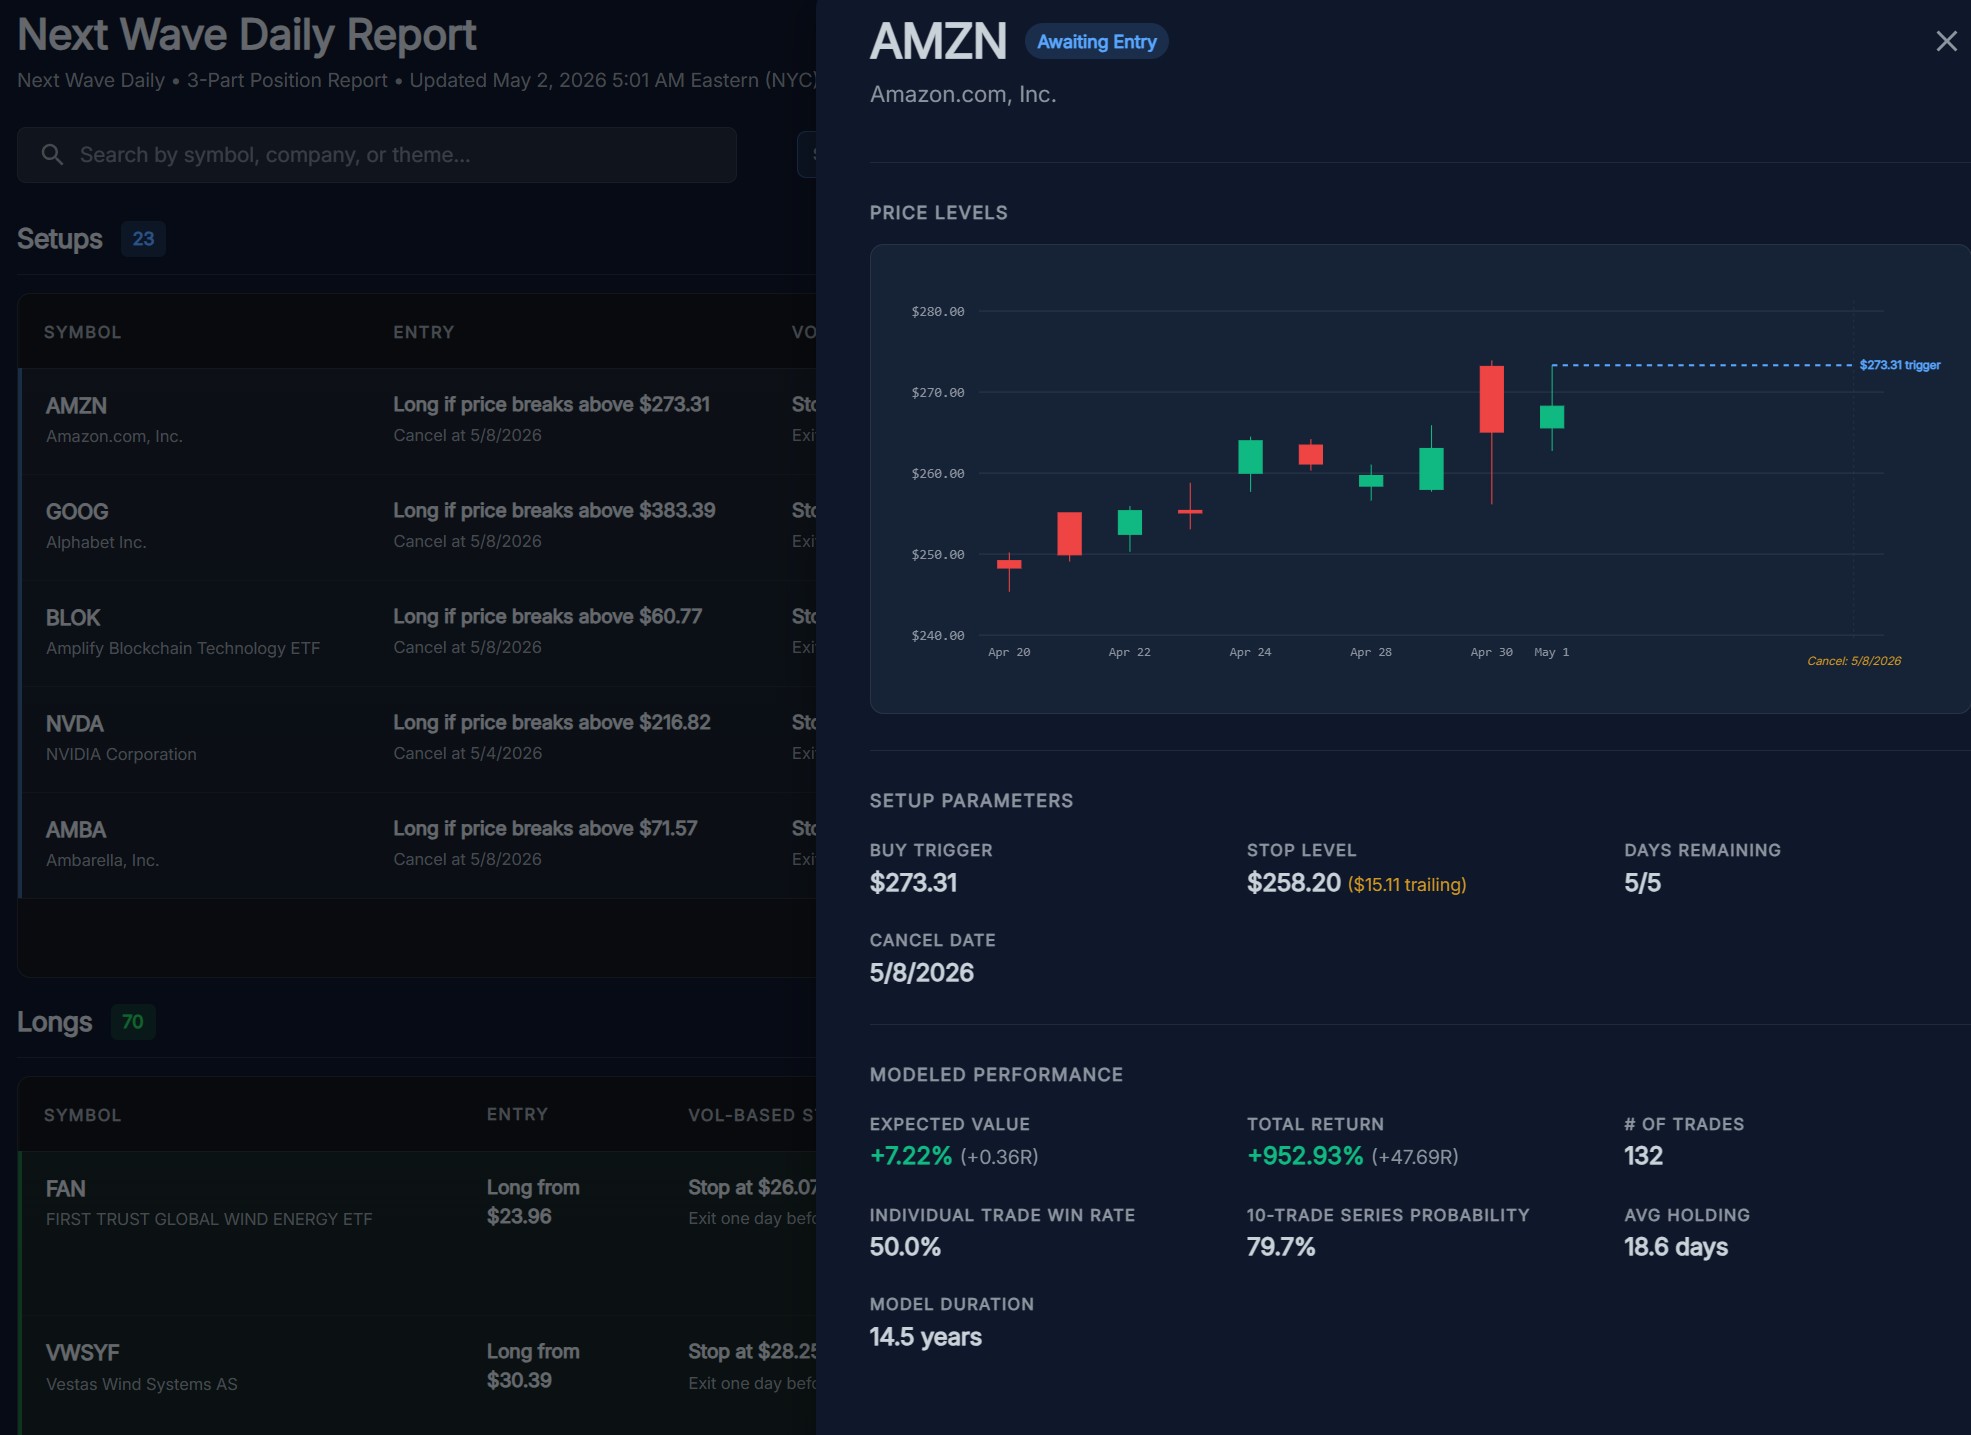
Task: Click the Cancel: 5/8/2026 chart marker
Action: [x=1854, y=661]
